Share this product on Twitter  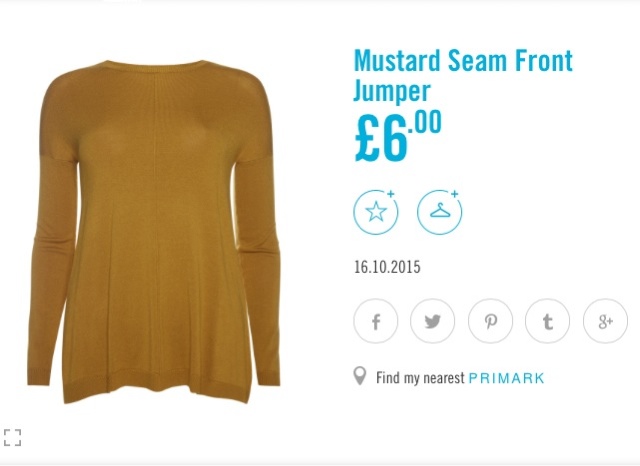pyautogui.click(x=433, y=321)
